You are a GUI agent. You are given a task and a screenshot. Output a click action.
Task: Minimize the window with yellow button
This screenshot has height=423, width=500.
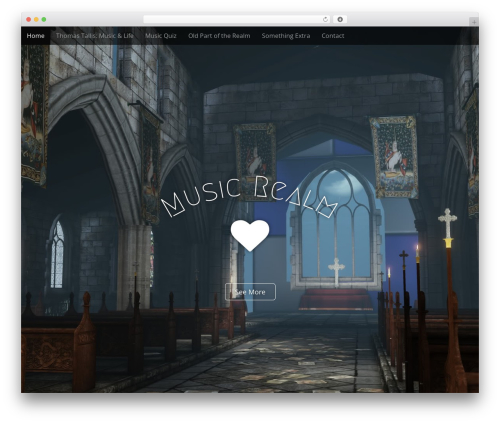[36, 19]
